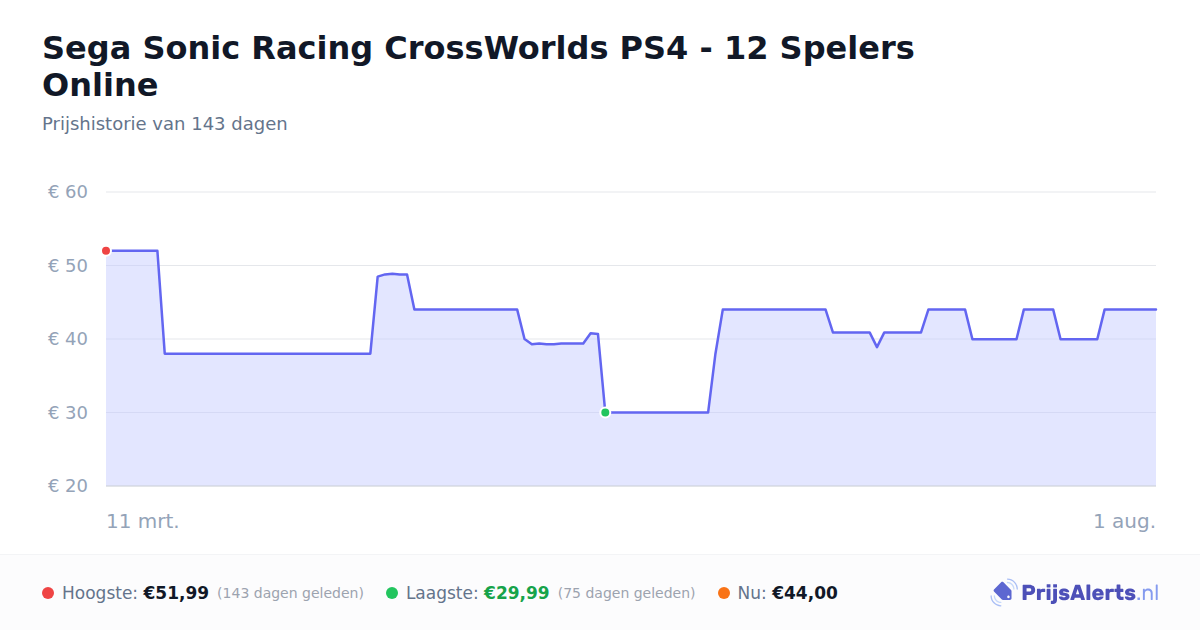Click the €44,00 current price value
The height and width of the screenshot is (630, 1200).
click(x=805, y=593)
